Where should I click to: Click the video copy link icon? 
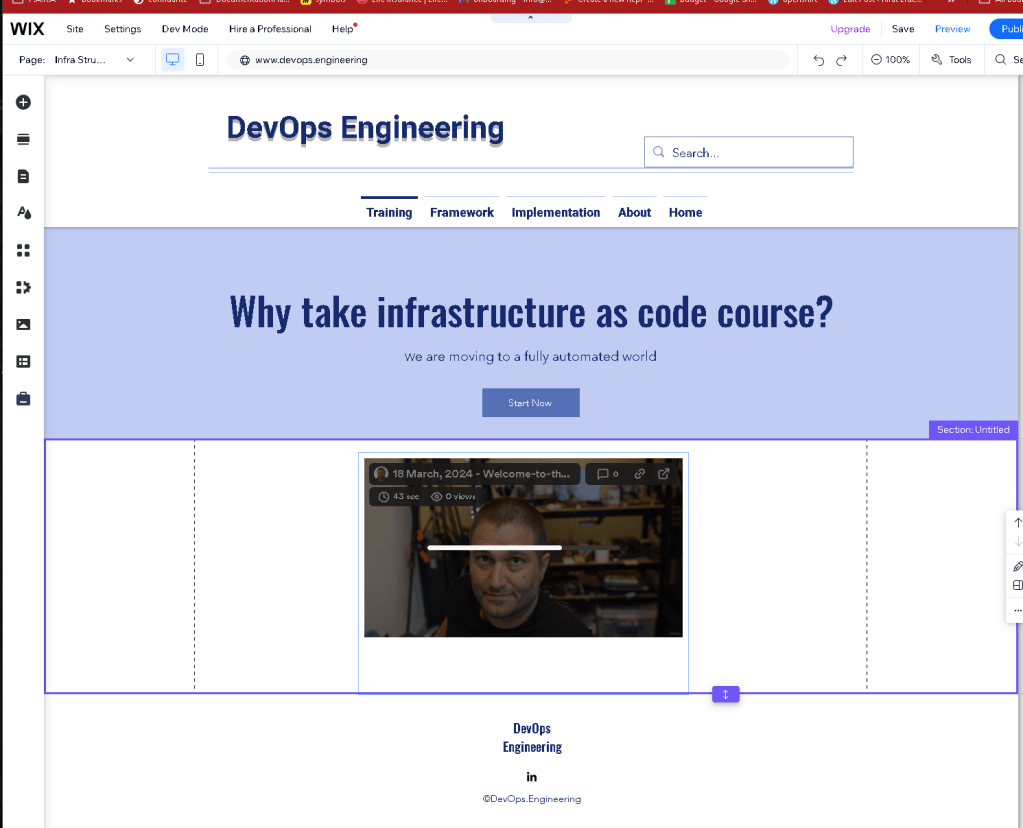[640, 474]
